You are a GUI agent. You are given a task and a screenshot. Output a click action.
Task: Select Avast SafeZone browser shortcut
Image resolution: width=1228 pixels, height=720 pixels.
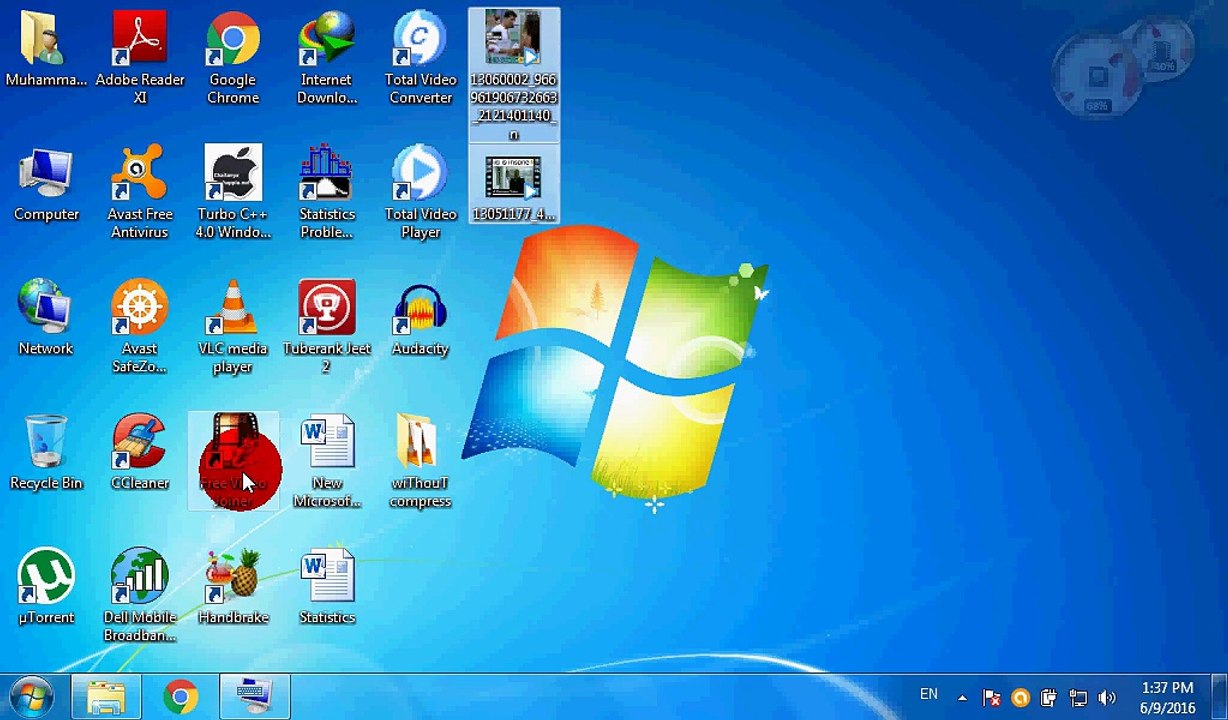pos(140,327)
